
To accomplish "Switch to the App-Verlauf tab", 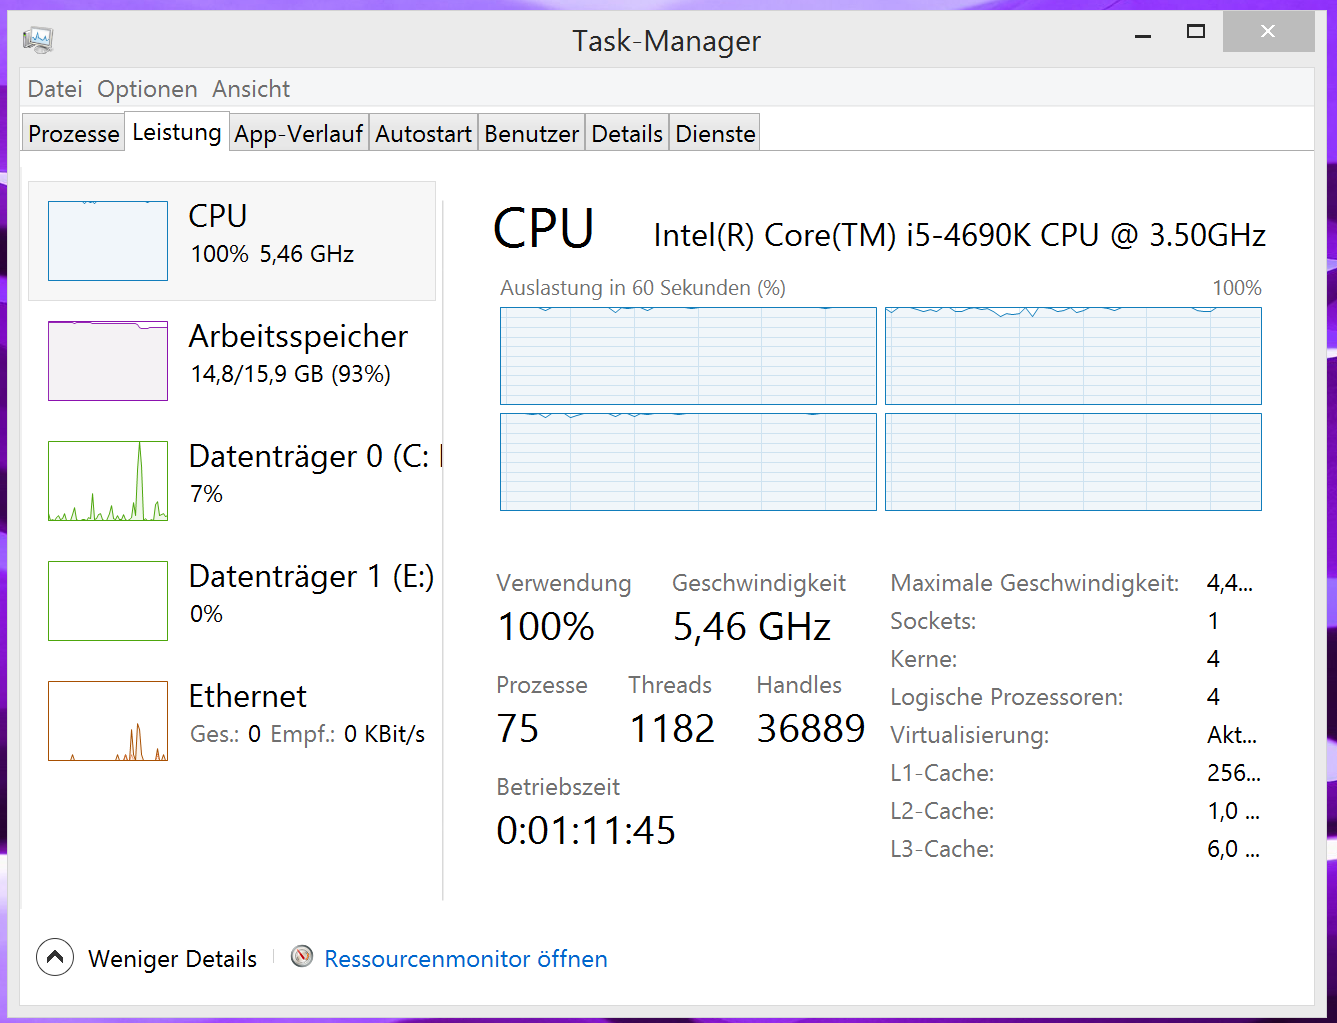I will coord(298,134).
